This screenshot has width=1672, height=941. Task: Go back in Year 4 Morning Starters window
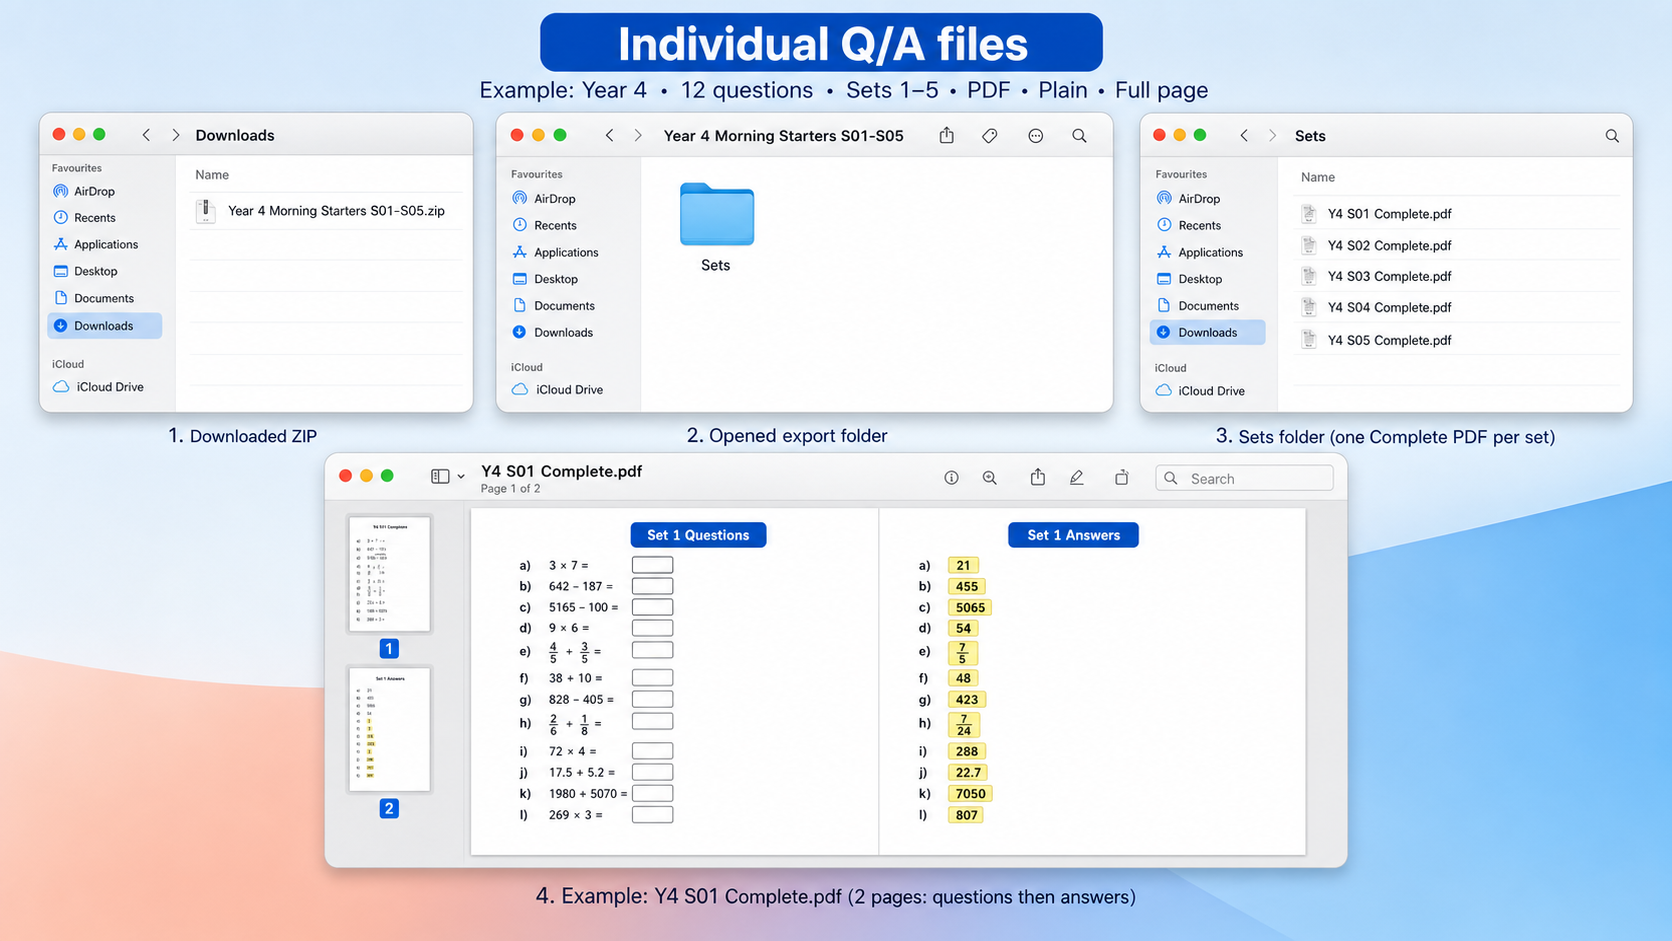pos(609,135)
